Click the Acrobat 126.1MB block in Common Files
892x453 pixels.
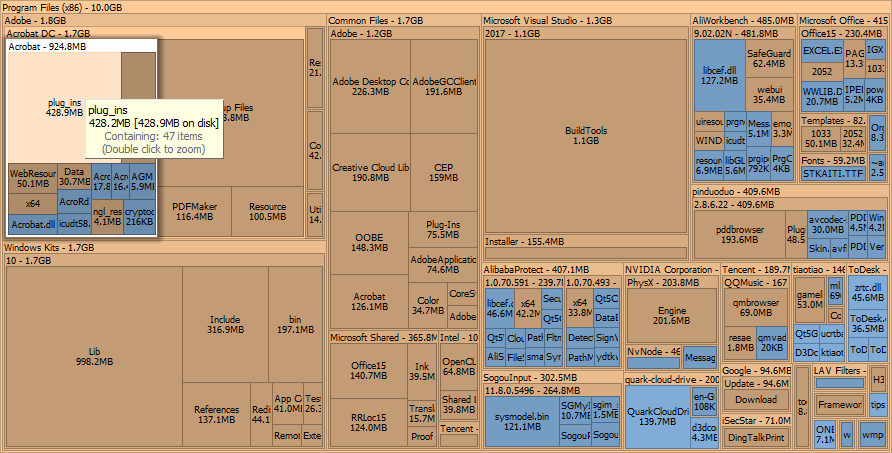pos(369,302)
